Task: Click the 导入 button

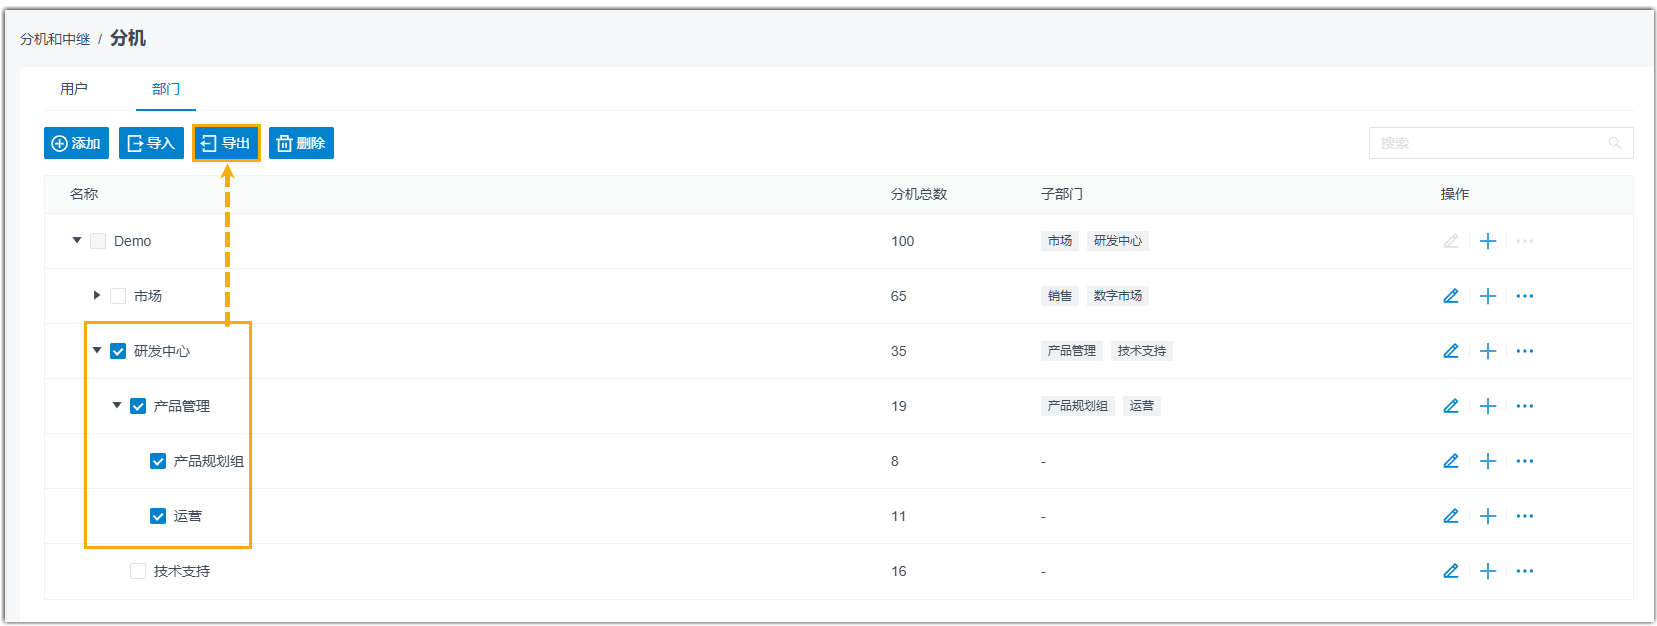Action: 151,143
